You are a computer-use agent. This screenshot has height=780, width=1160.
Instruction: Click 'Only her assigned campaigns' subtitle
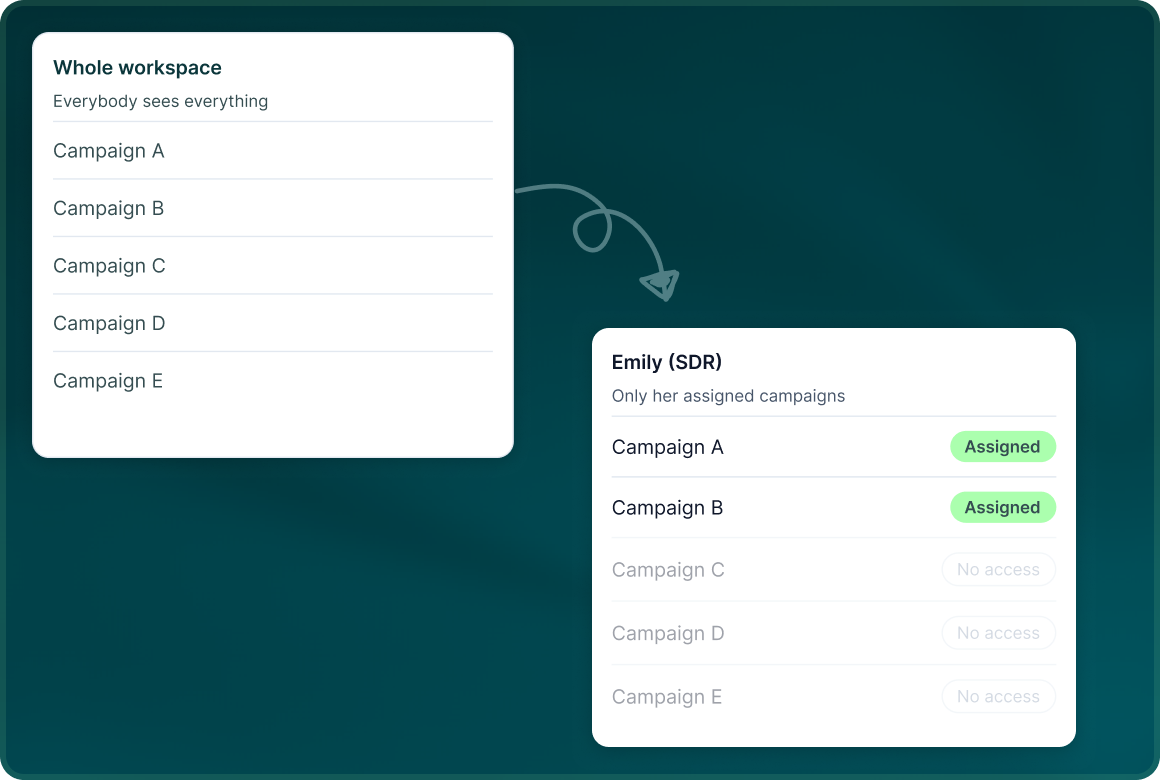coord(728,396)
